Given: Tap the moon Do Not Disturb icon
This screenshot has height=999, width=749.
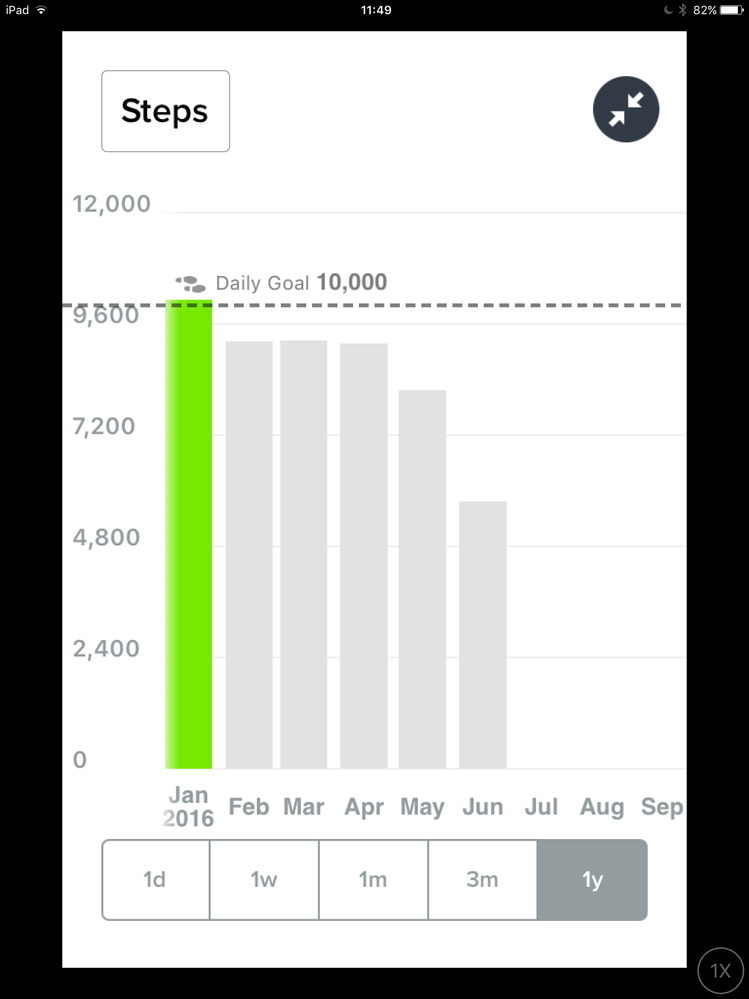Looking at the screenshot, I should pos(668,10).
